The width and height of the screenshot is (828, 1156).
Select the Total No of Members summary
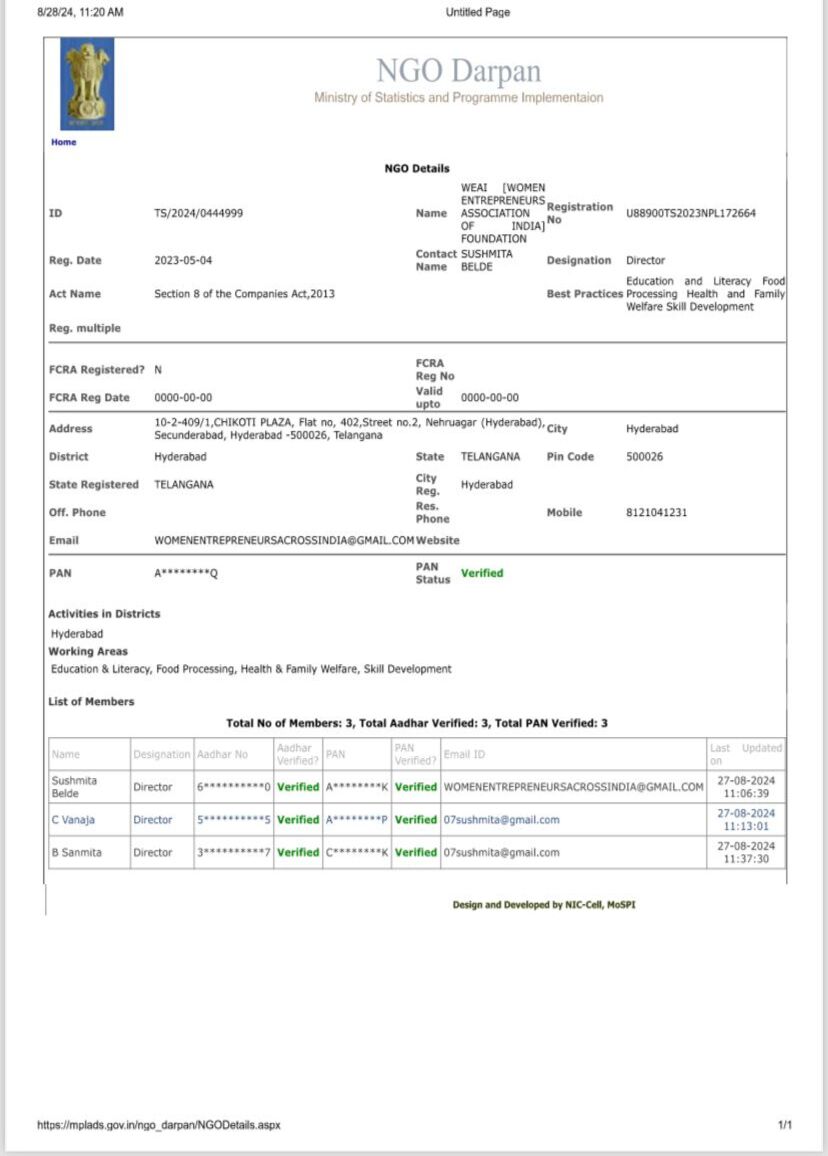(x=417, y=723)
